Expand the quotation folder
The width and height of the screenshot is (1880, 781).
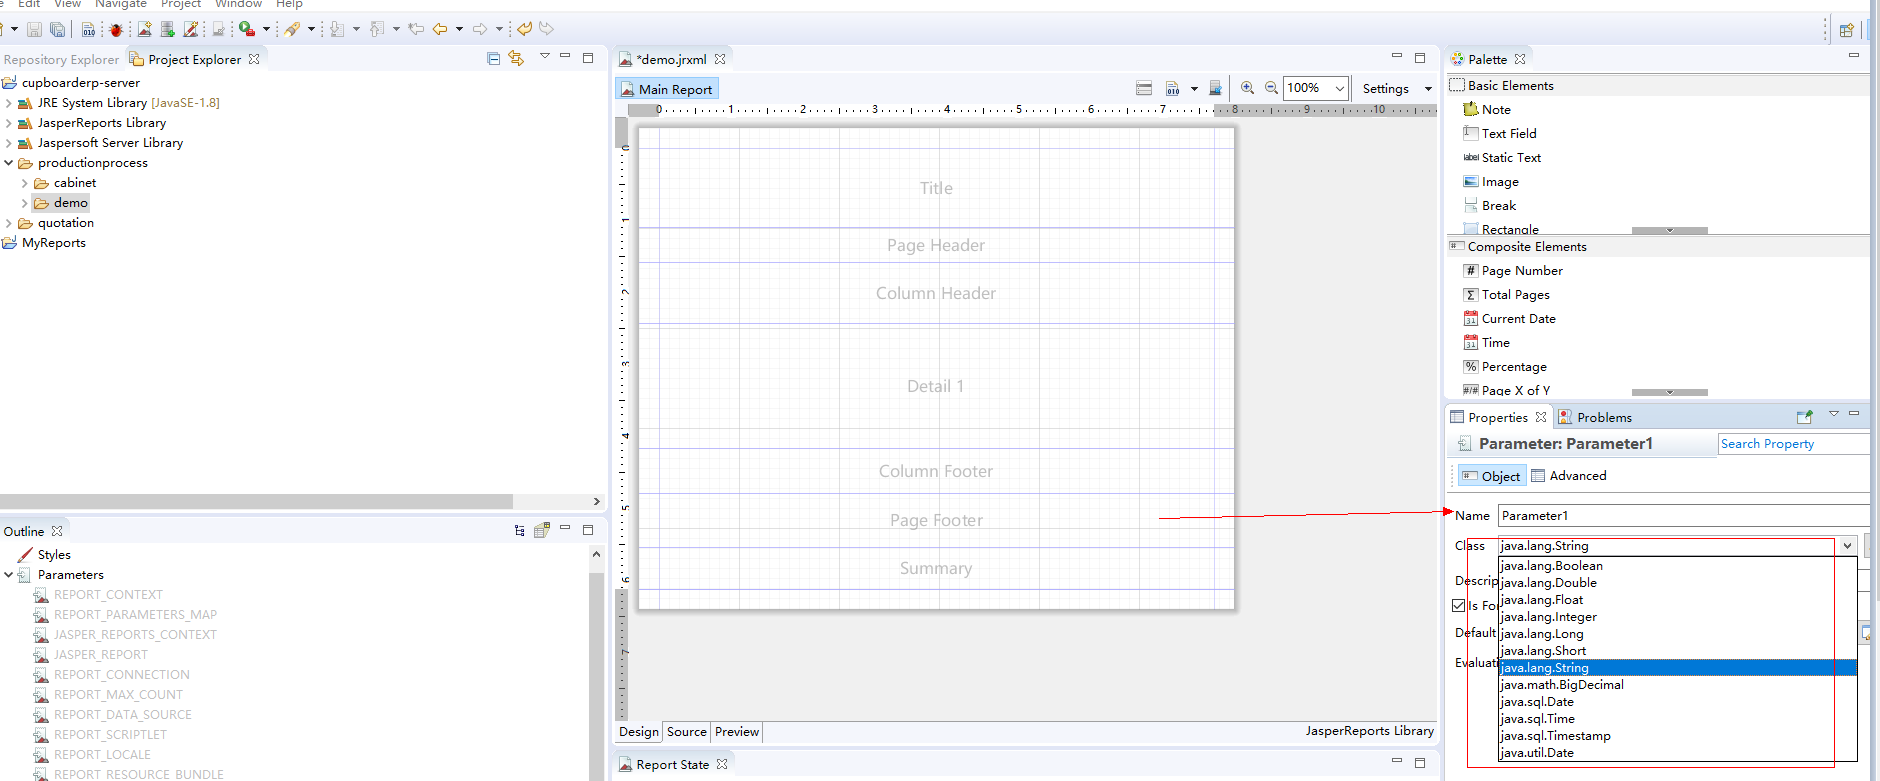(9, 223)
